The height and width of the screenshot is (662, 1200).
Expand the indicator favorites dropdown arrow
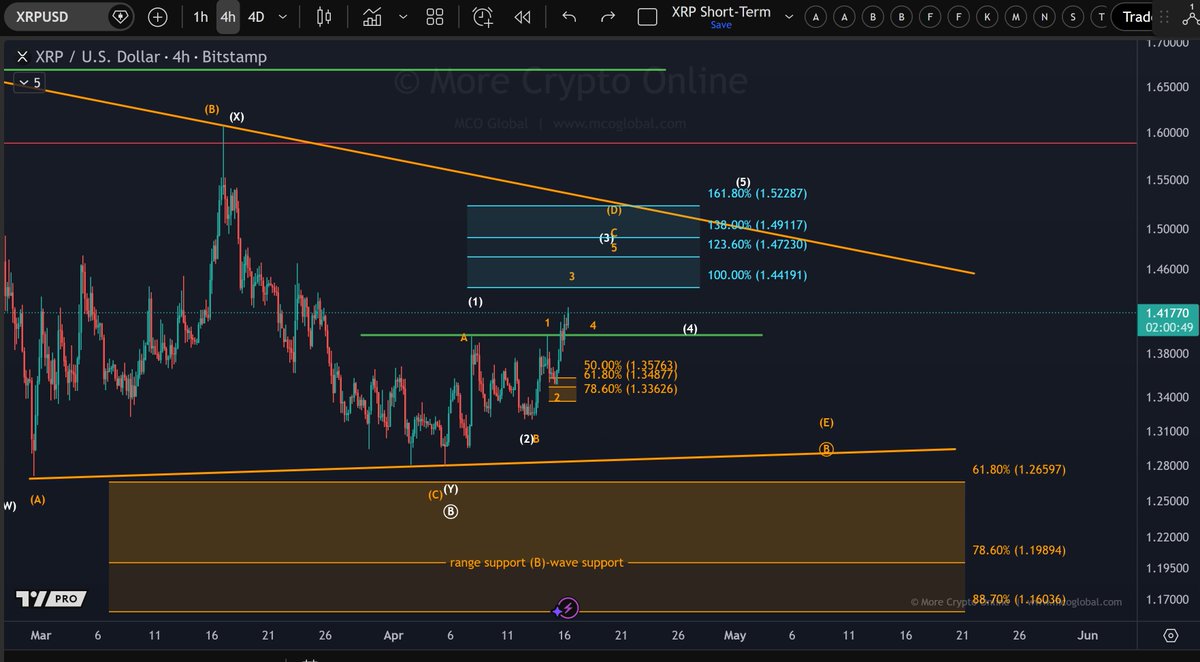402,17
